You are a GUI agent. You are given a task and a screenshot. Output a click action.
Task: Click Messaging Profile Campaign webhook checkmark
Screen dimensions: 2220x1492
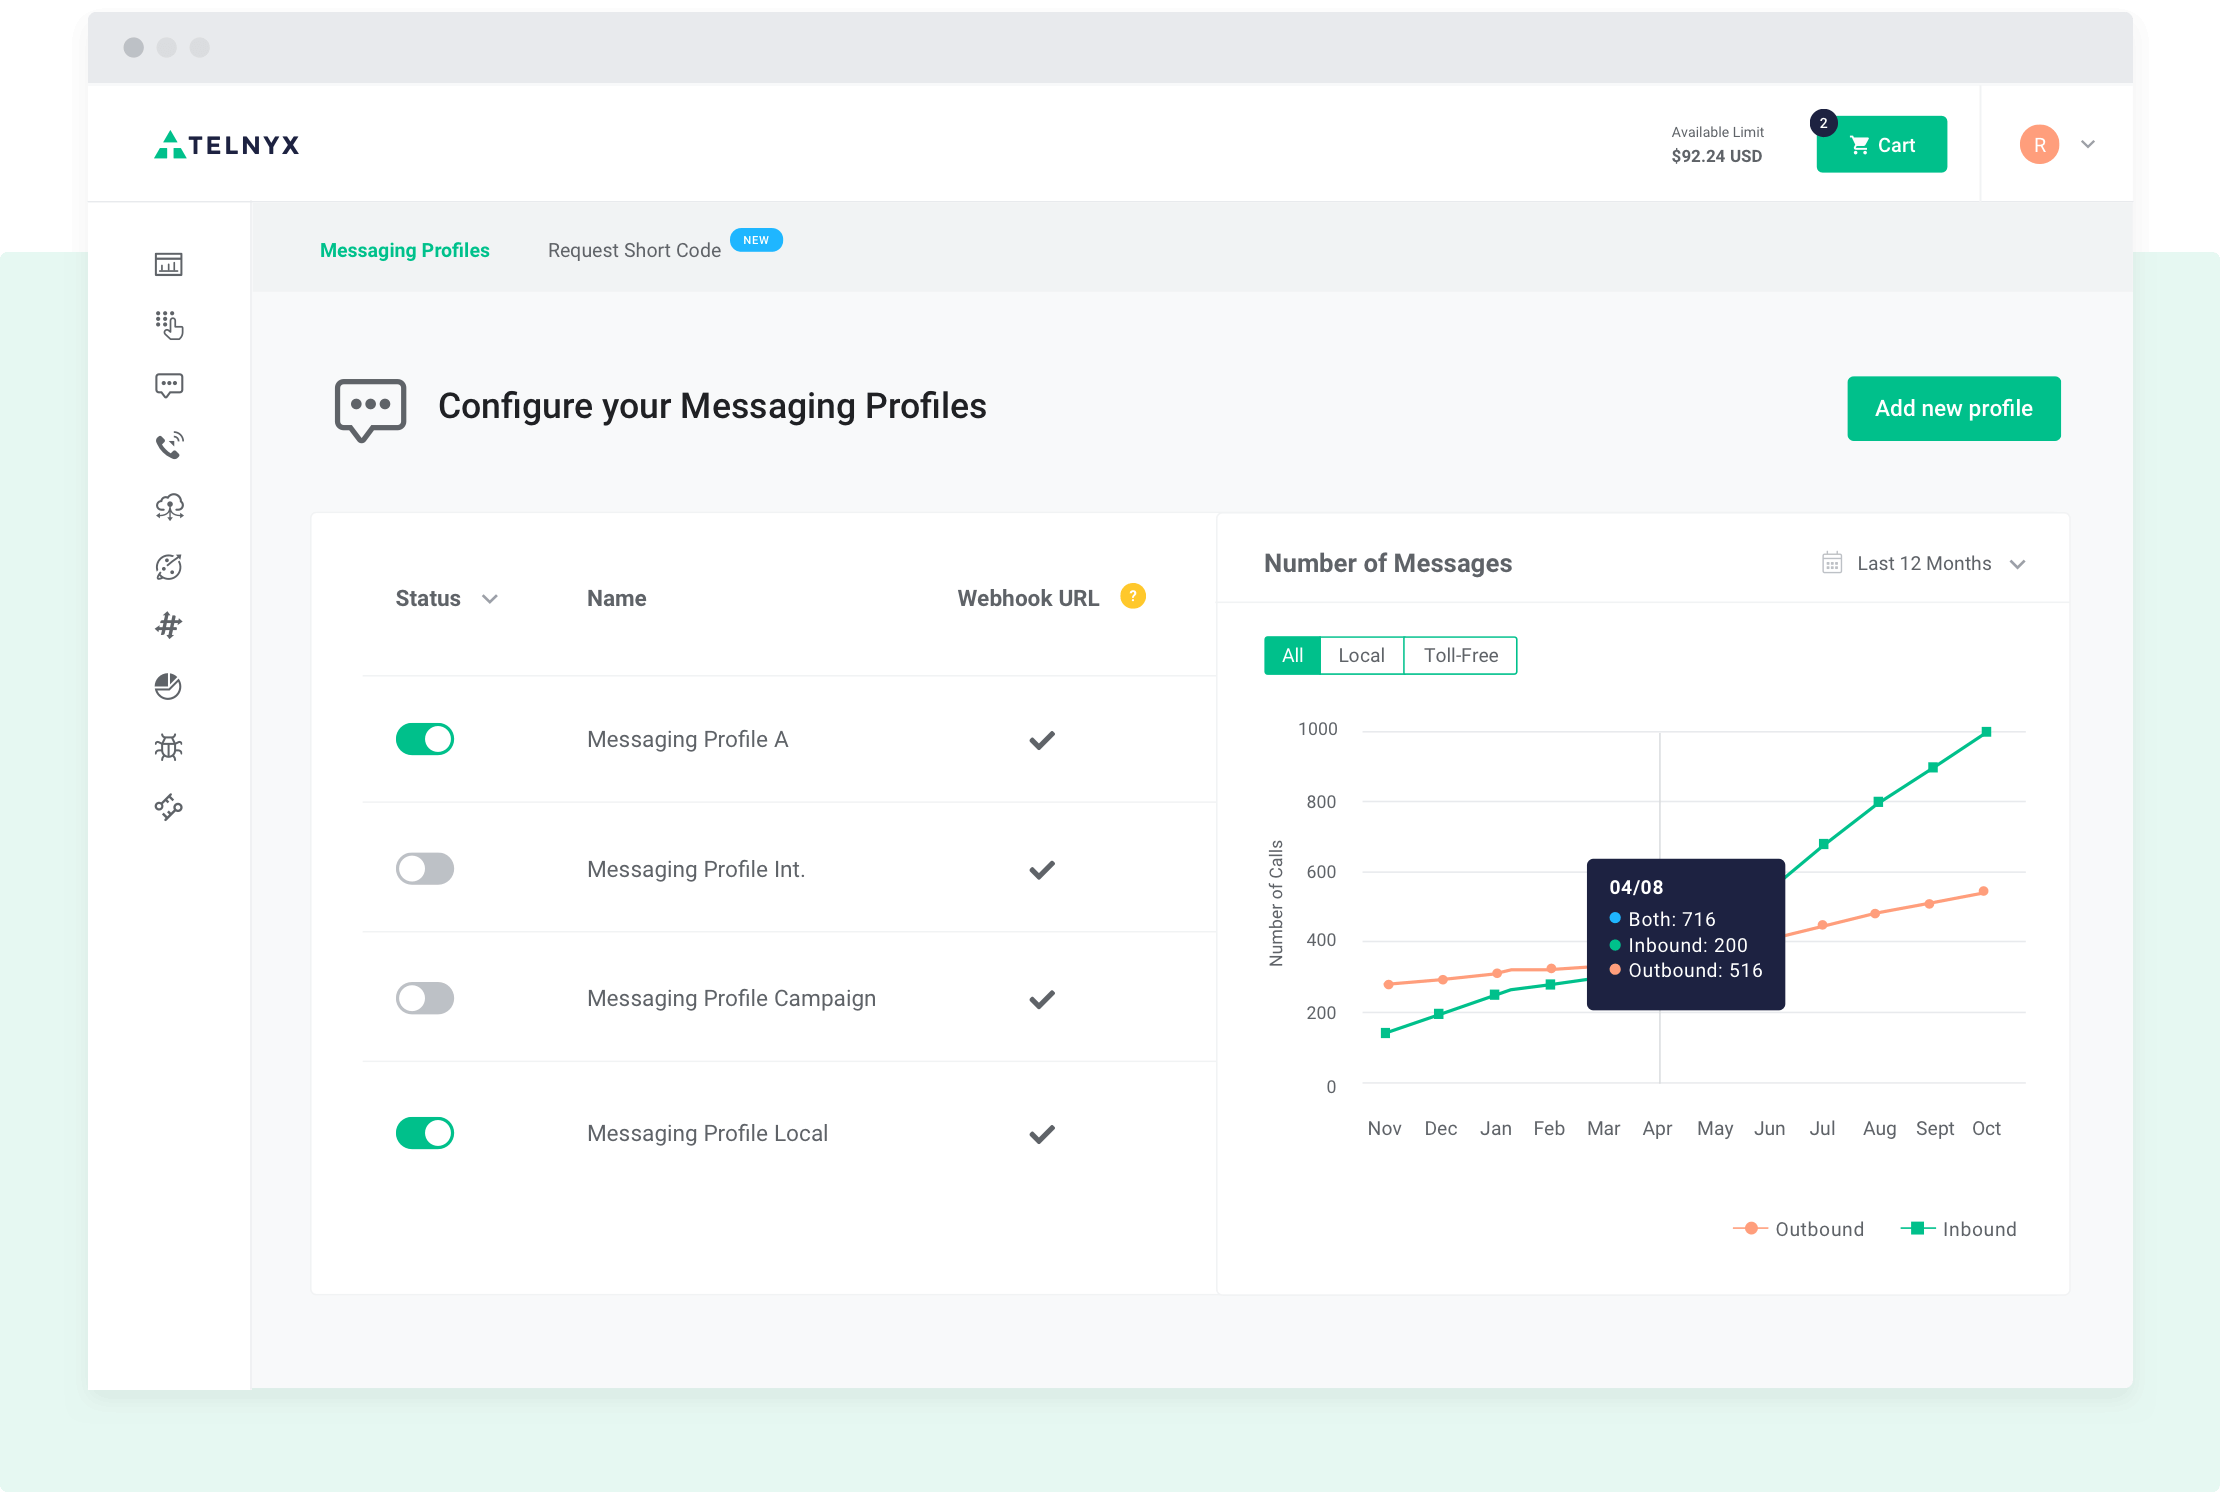tap(1042, 999)
